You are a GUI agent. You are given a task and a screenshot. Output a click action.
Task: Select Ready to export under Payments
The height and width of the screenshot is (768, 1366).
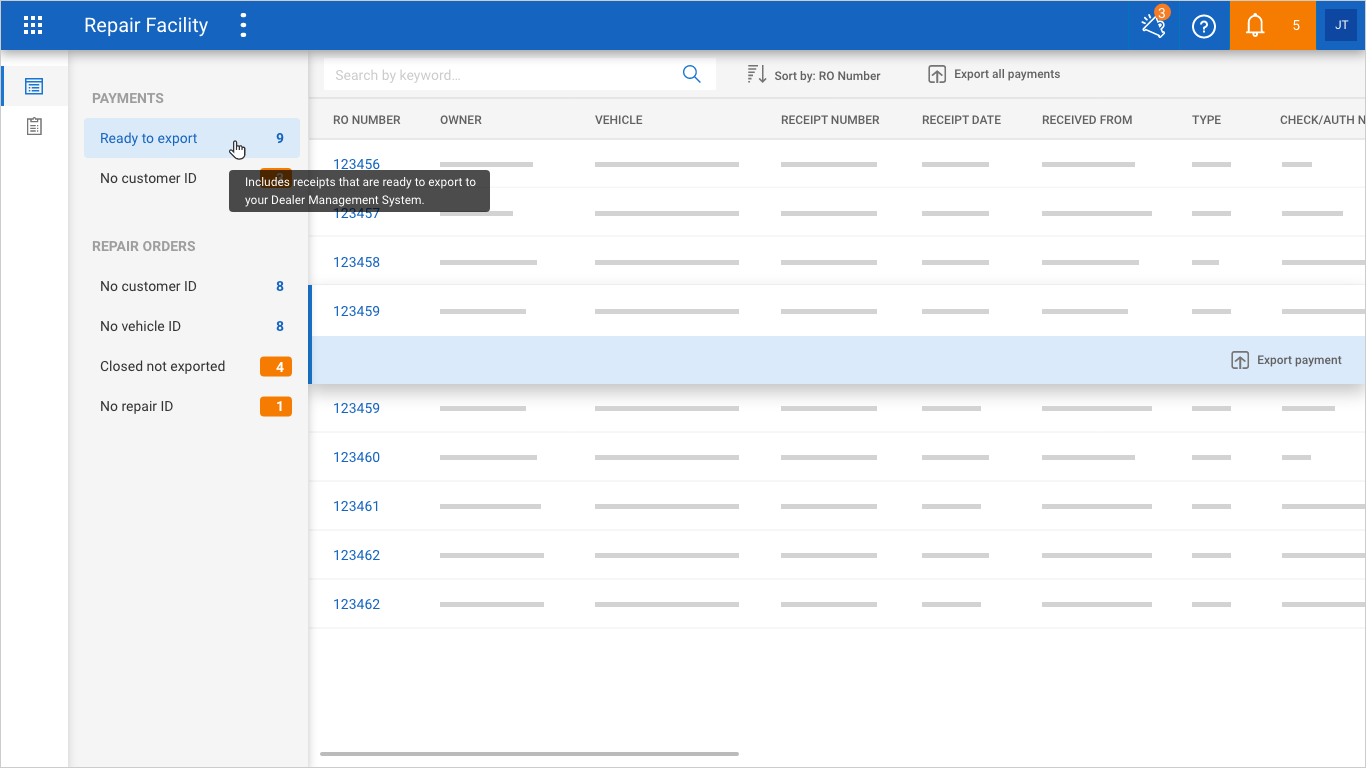tap(149, 138)
